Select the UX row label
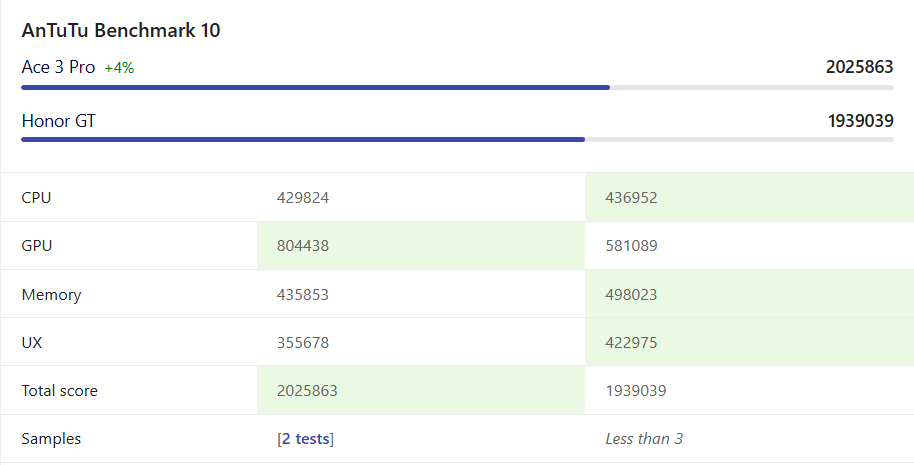 [31, 342]
